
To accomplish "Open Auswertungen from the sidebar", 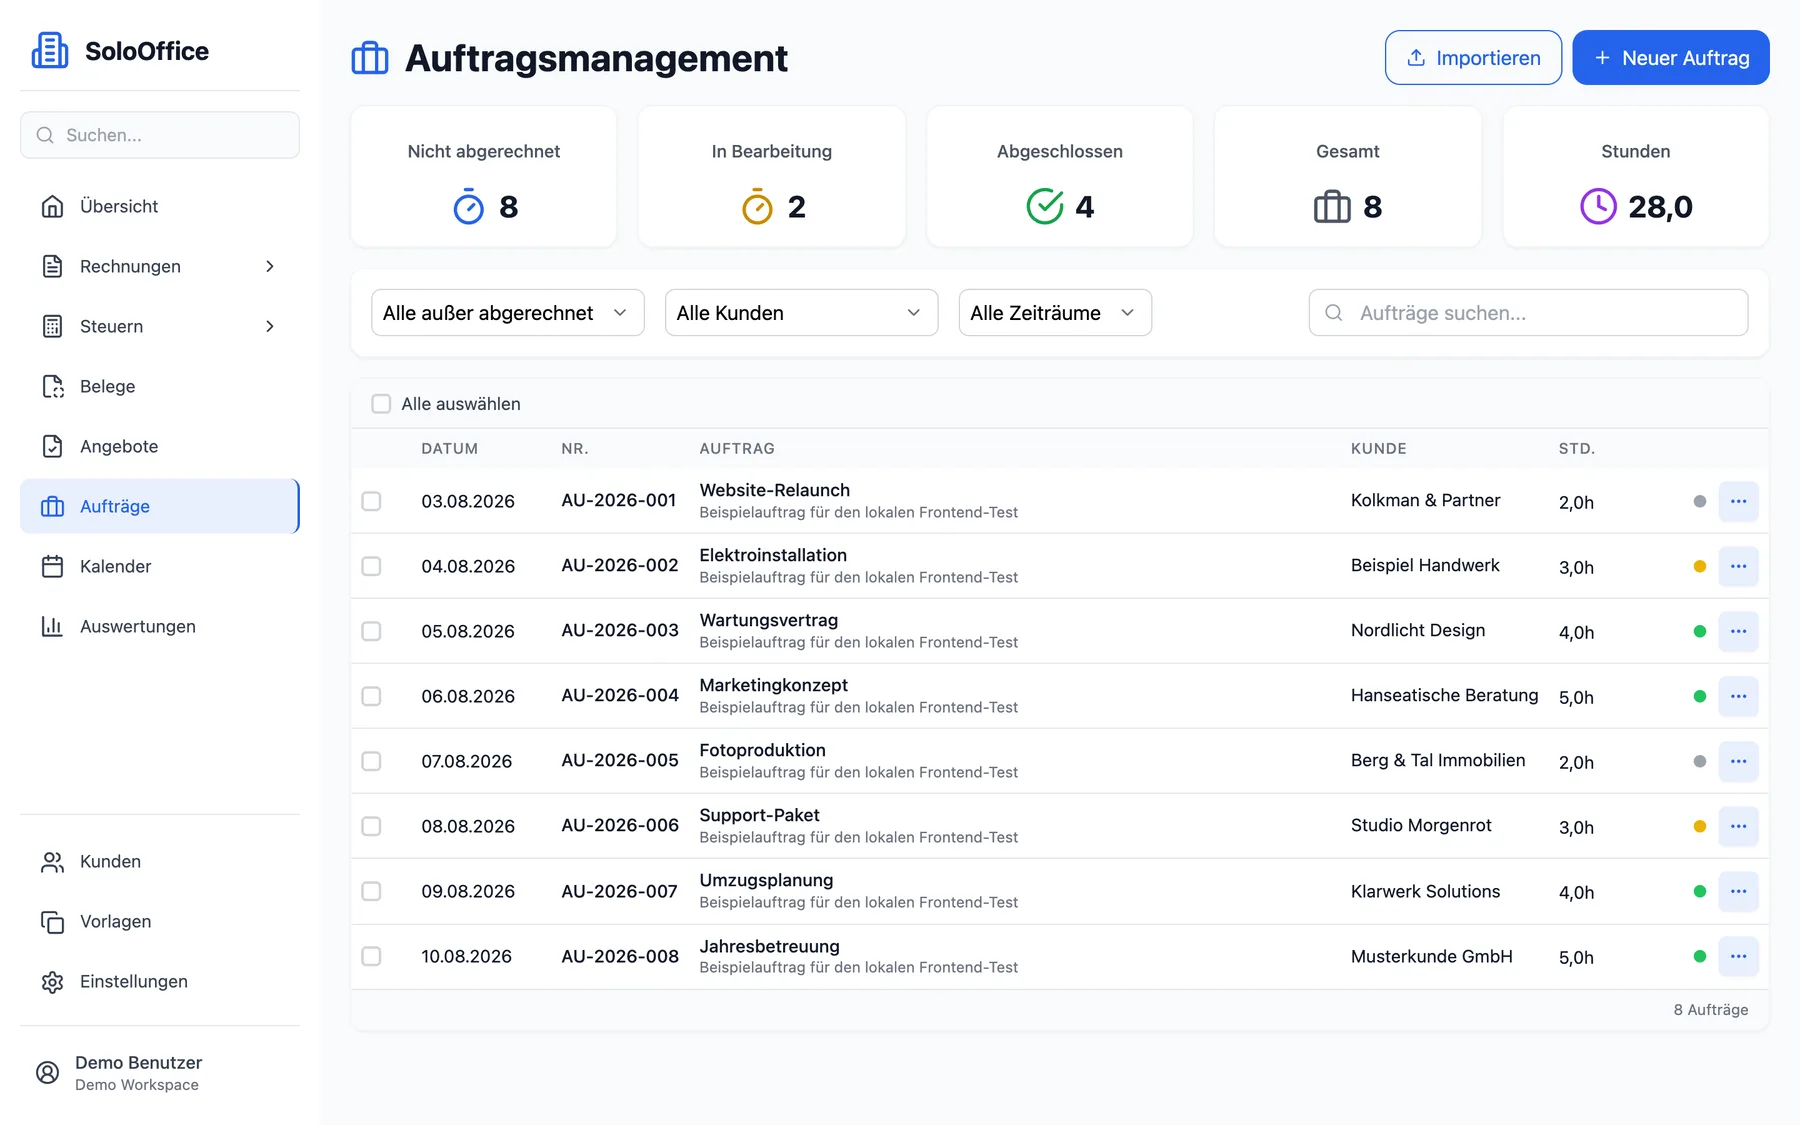I will coord(160,626).
